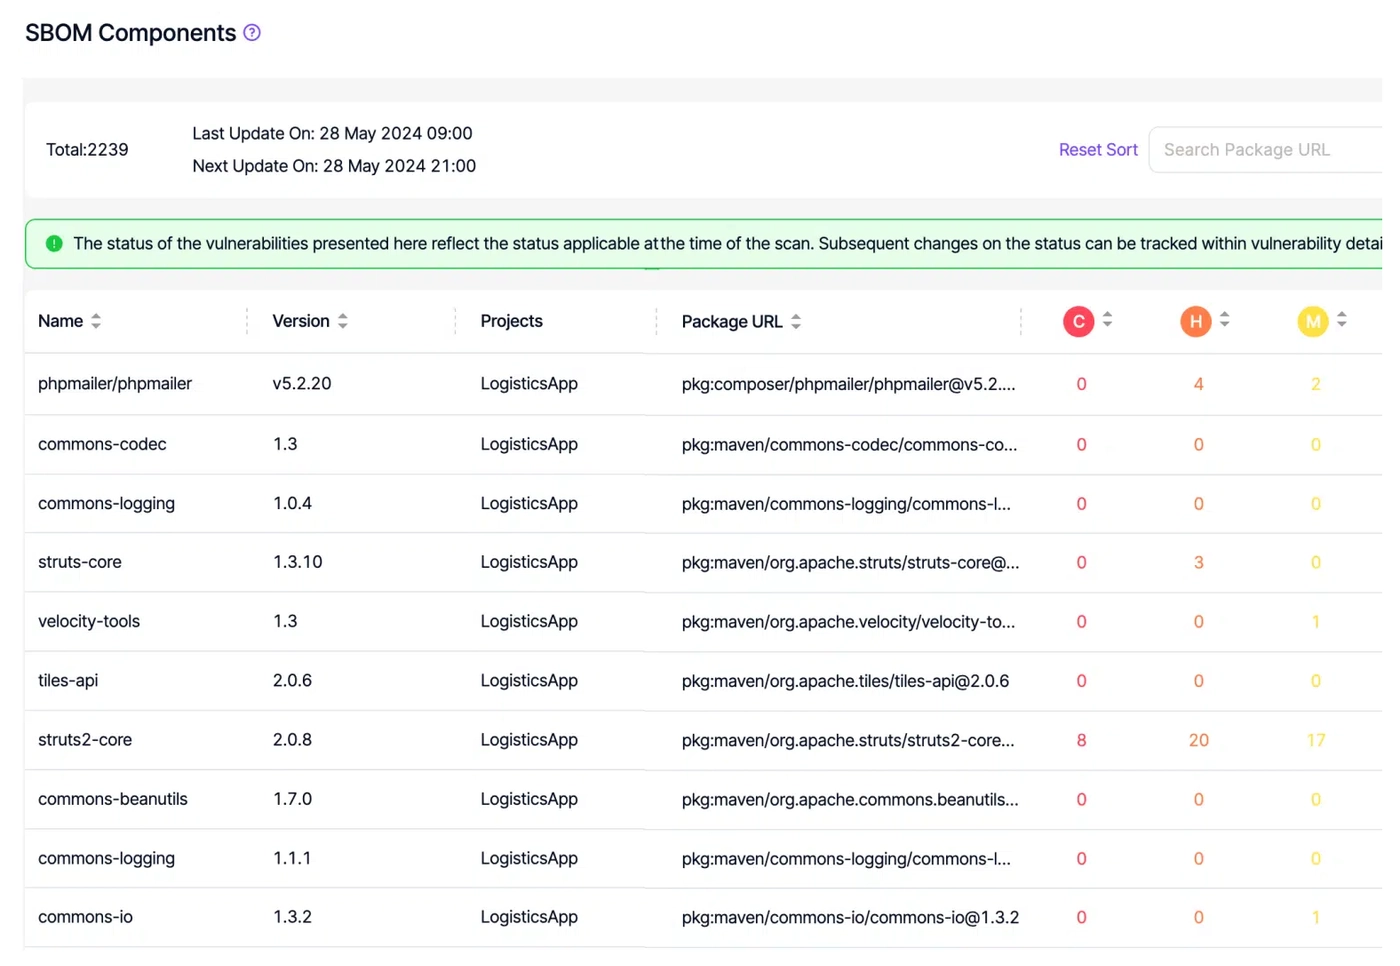This screenshot has height=966, width=1400.
Task: Sort by High vulnerabilities count arrows
Action: (1225, 320)
